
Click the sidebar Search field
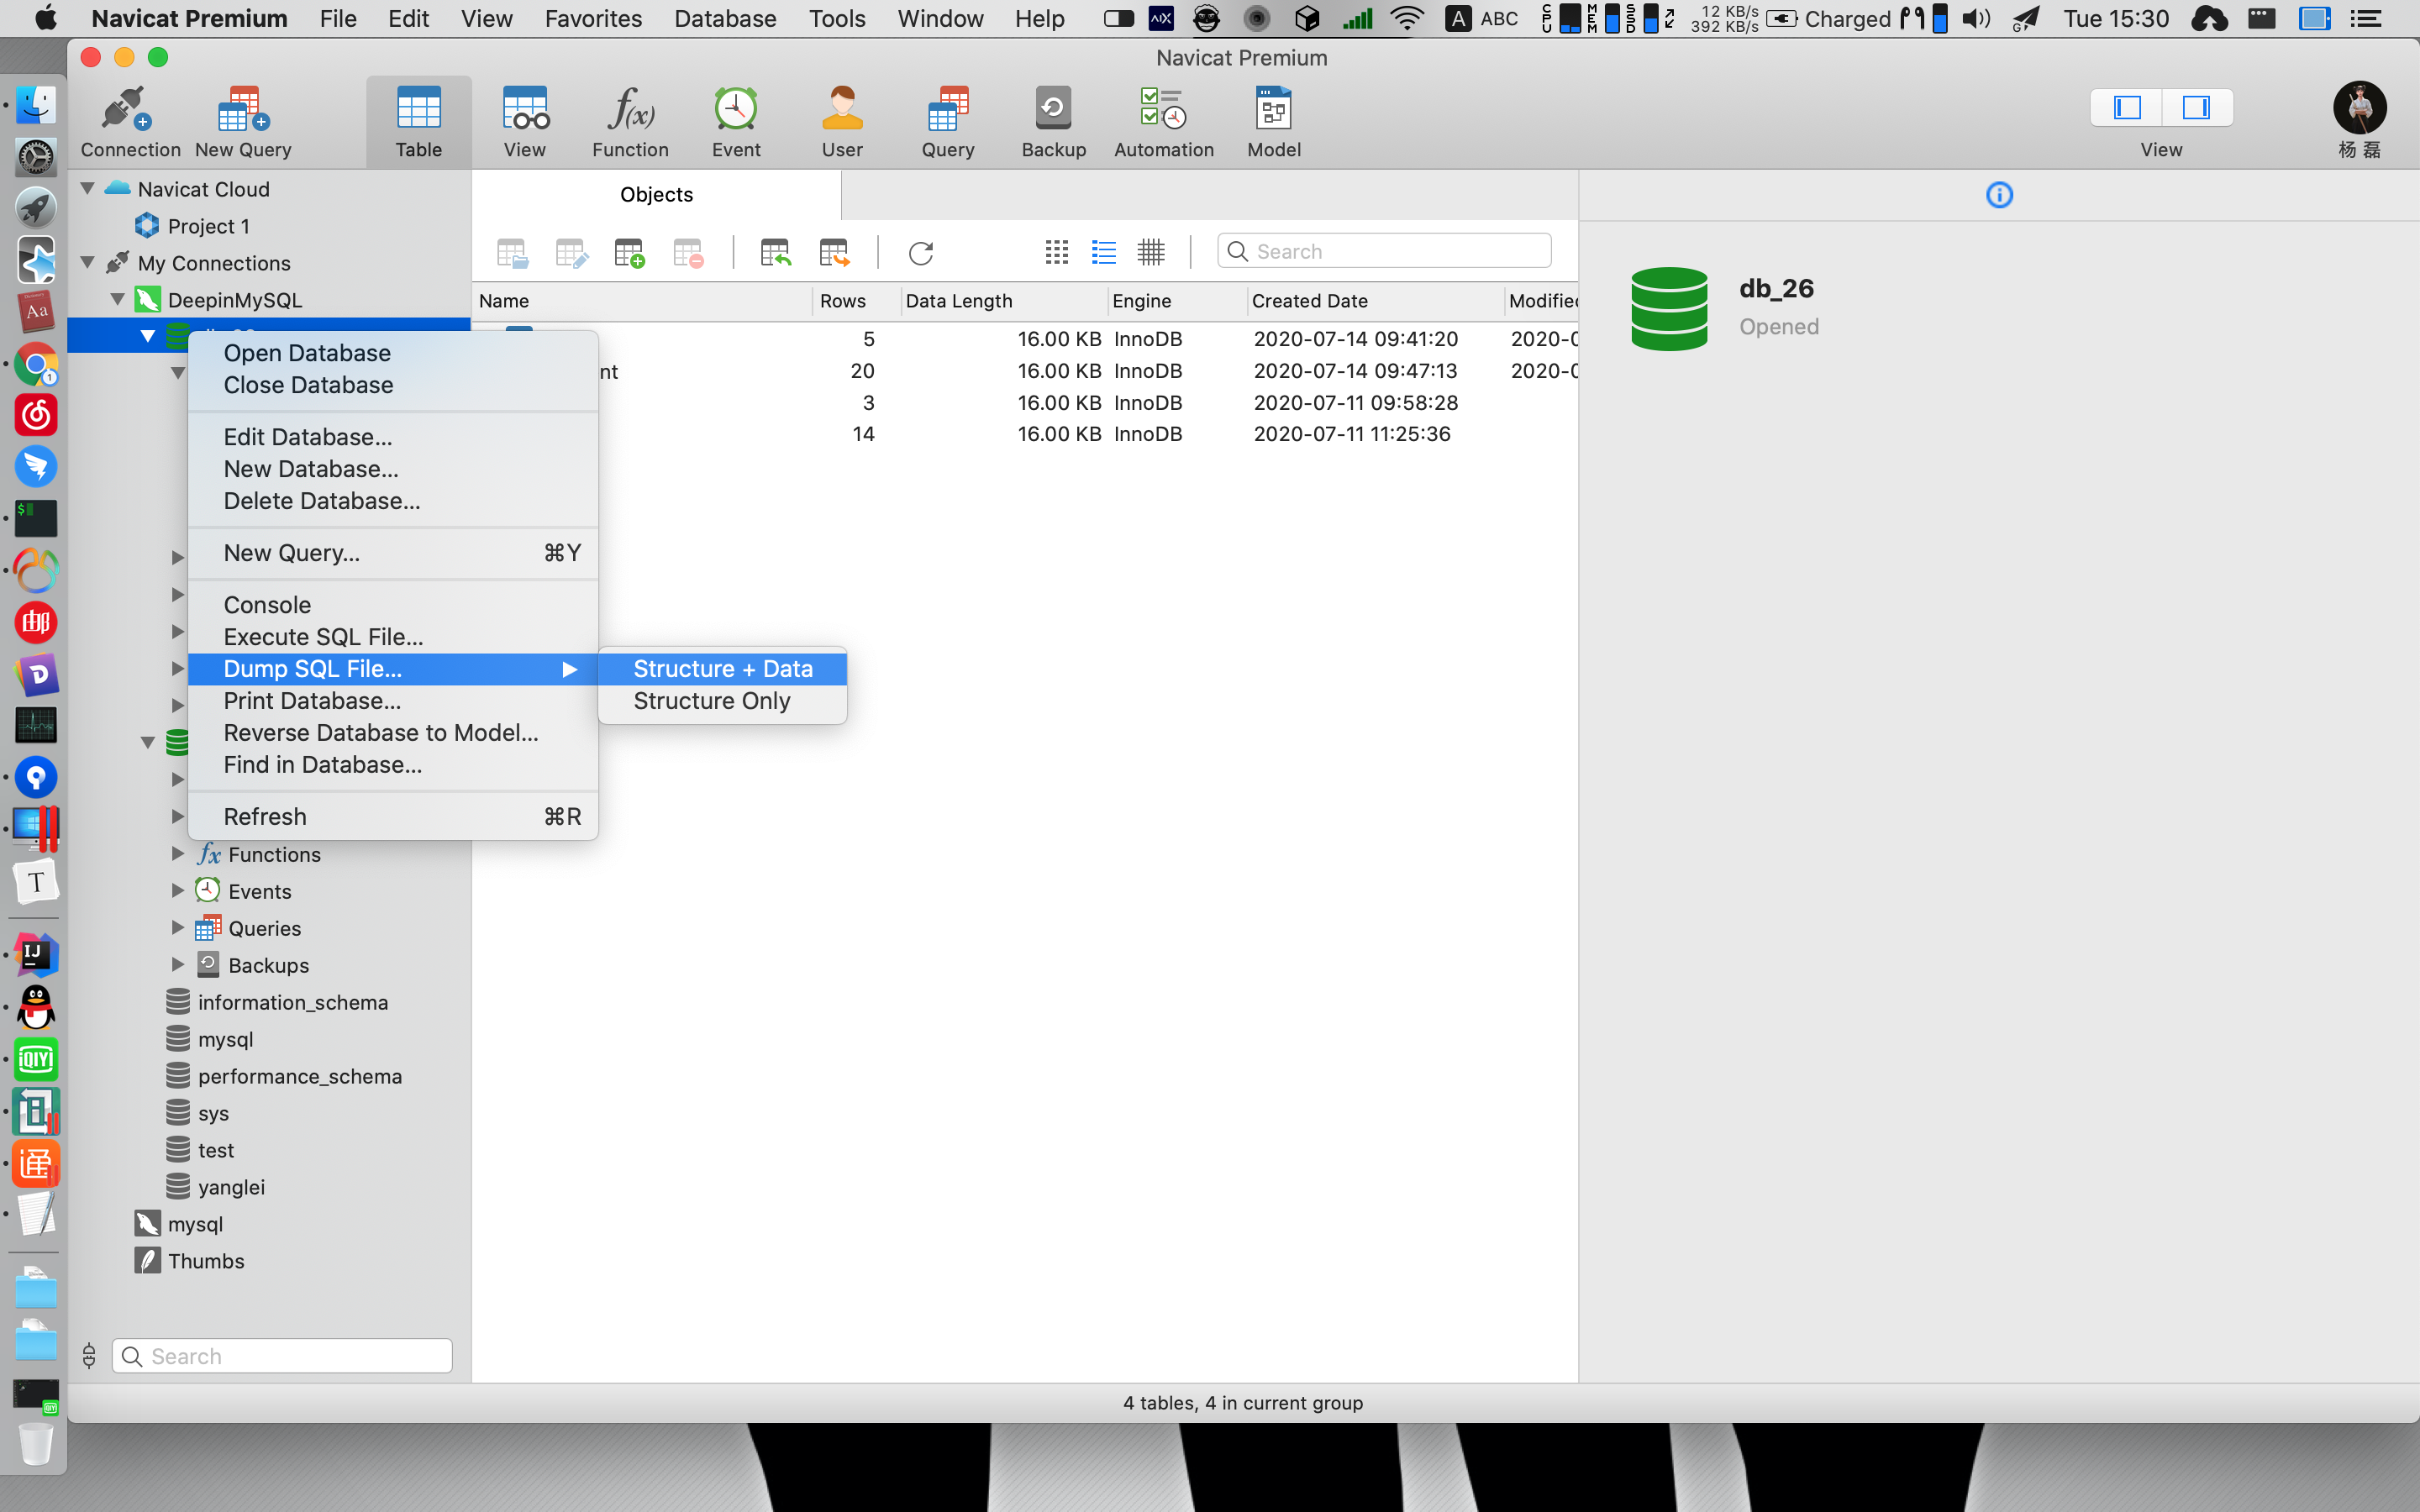click(x=282, y=1356)
